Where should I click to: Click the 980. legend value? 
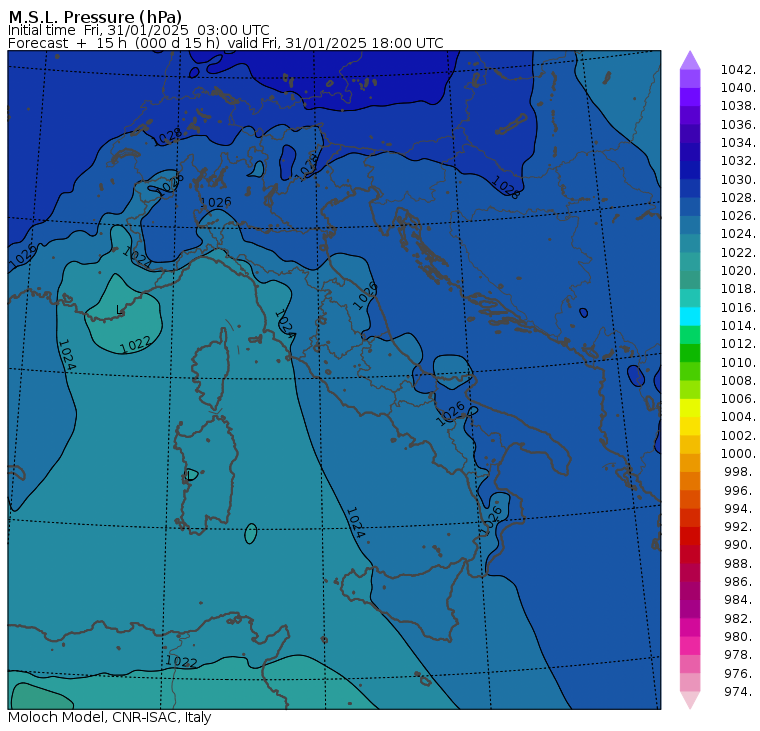click(740, 636)
